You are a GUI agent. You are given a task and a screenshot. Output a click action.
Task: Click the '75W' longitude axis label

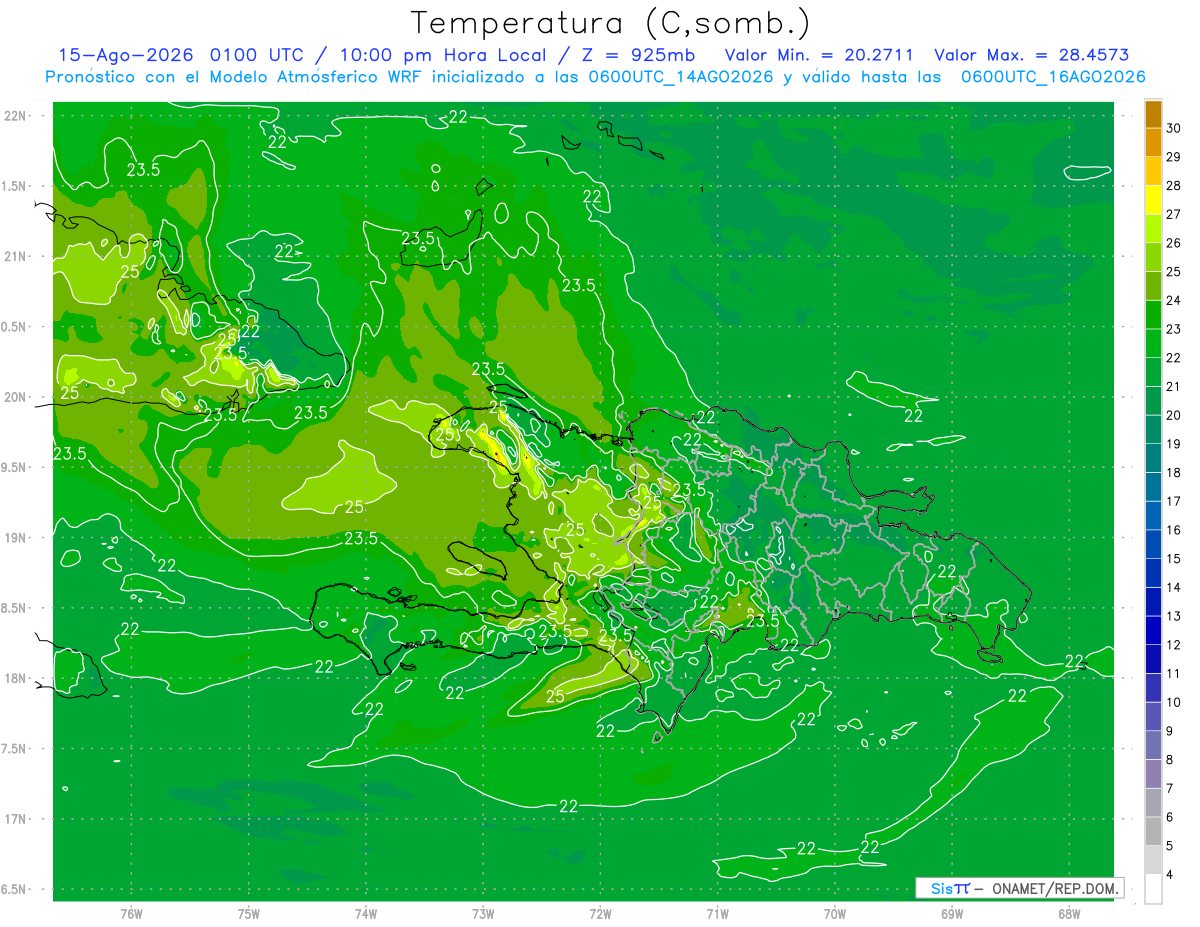coord(249,914)
